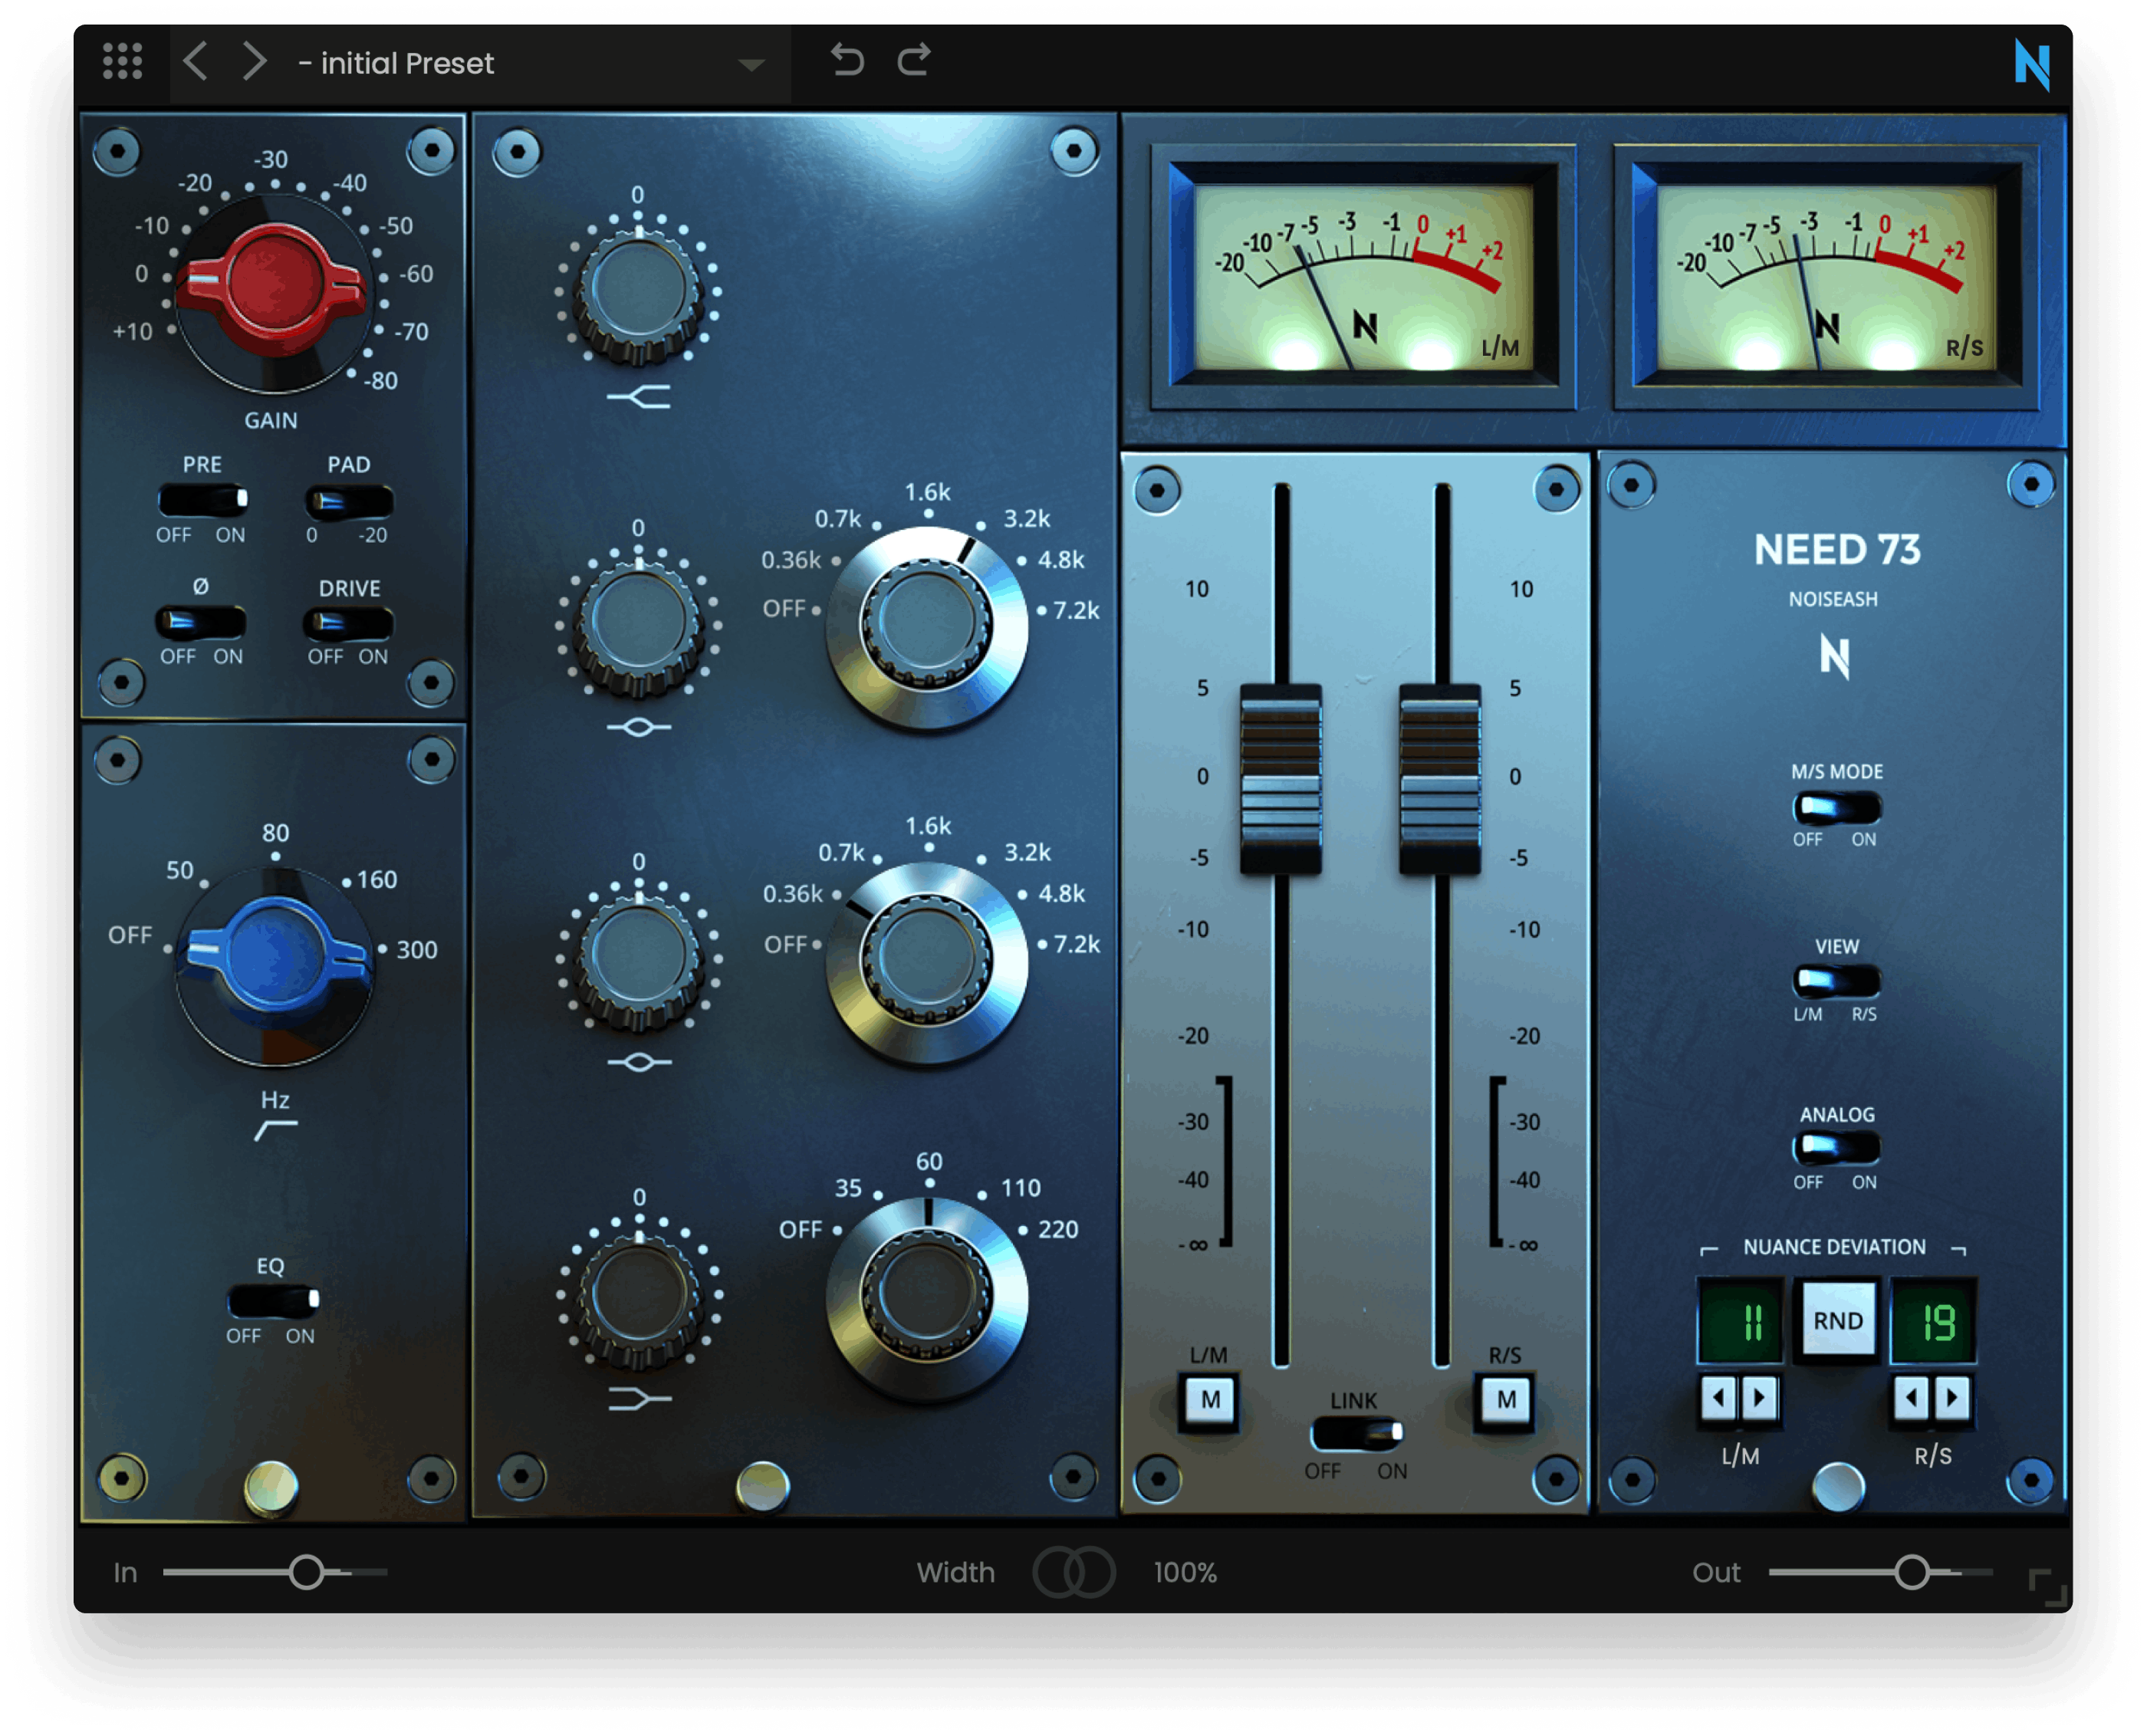
Task: Undo the last parameter change
Action: [848, 62]
